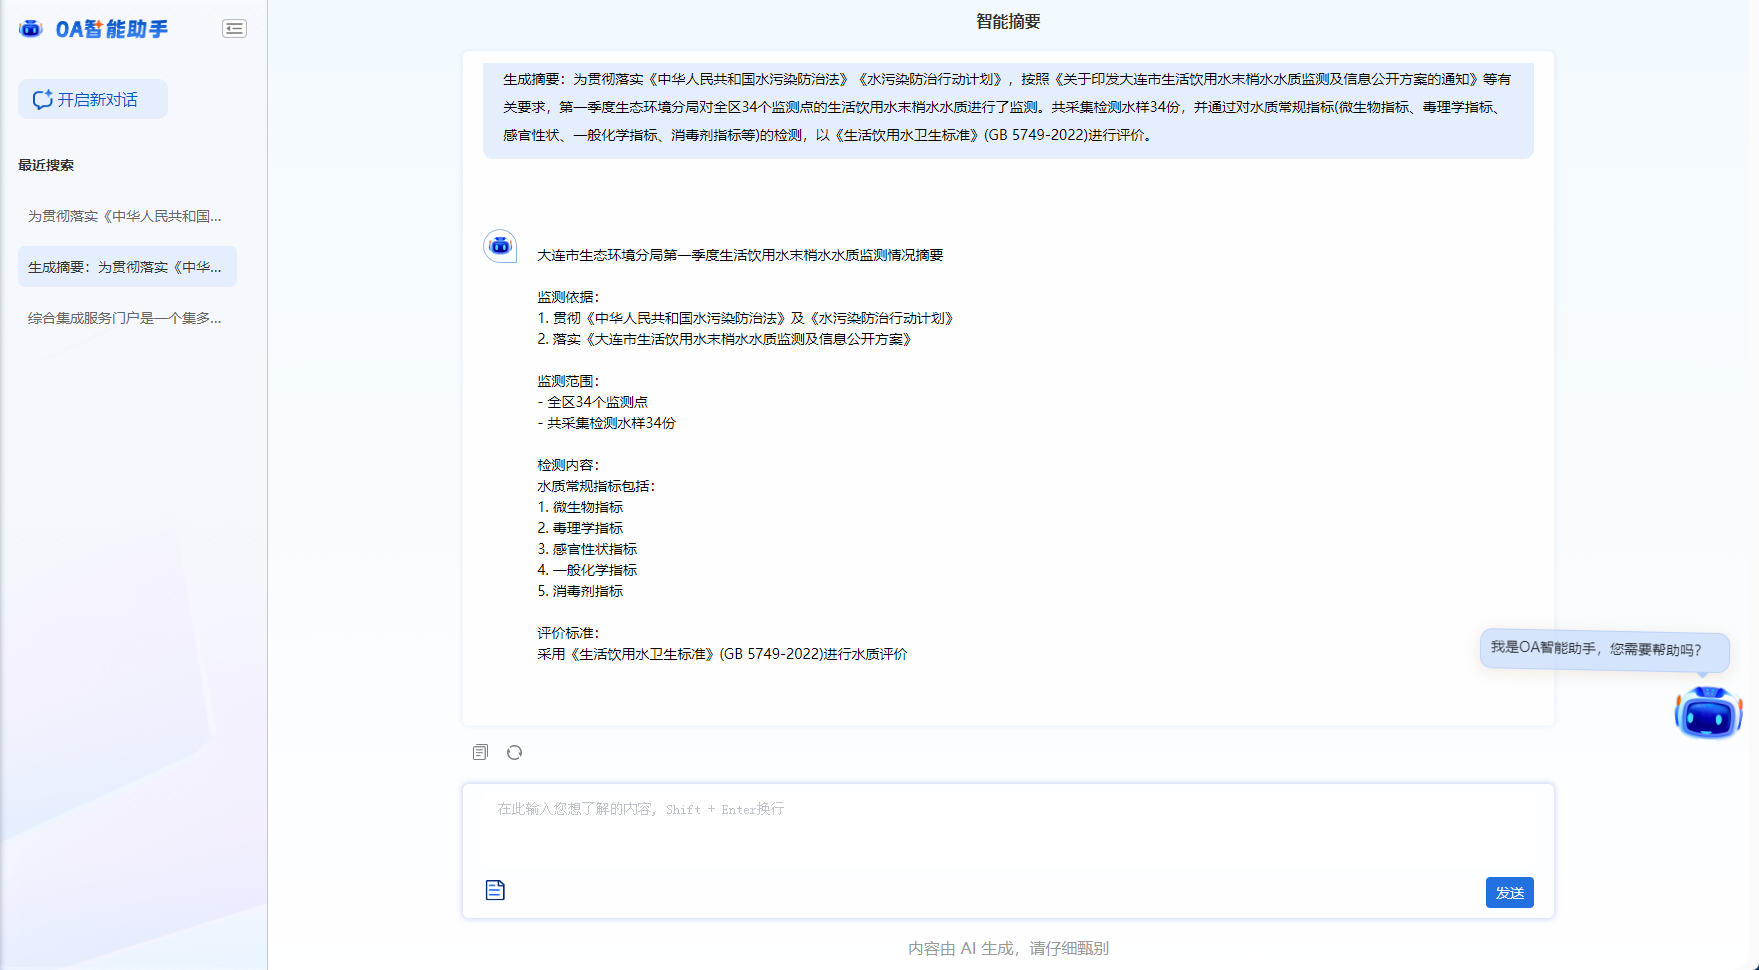1759x970 pixels.
Task: Attach a document using the file icon
Action: [495, 890]
